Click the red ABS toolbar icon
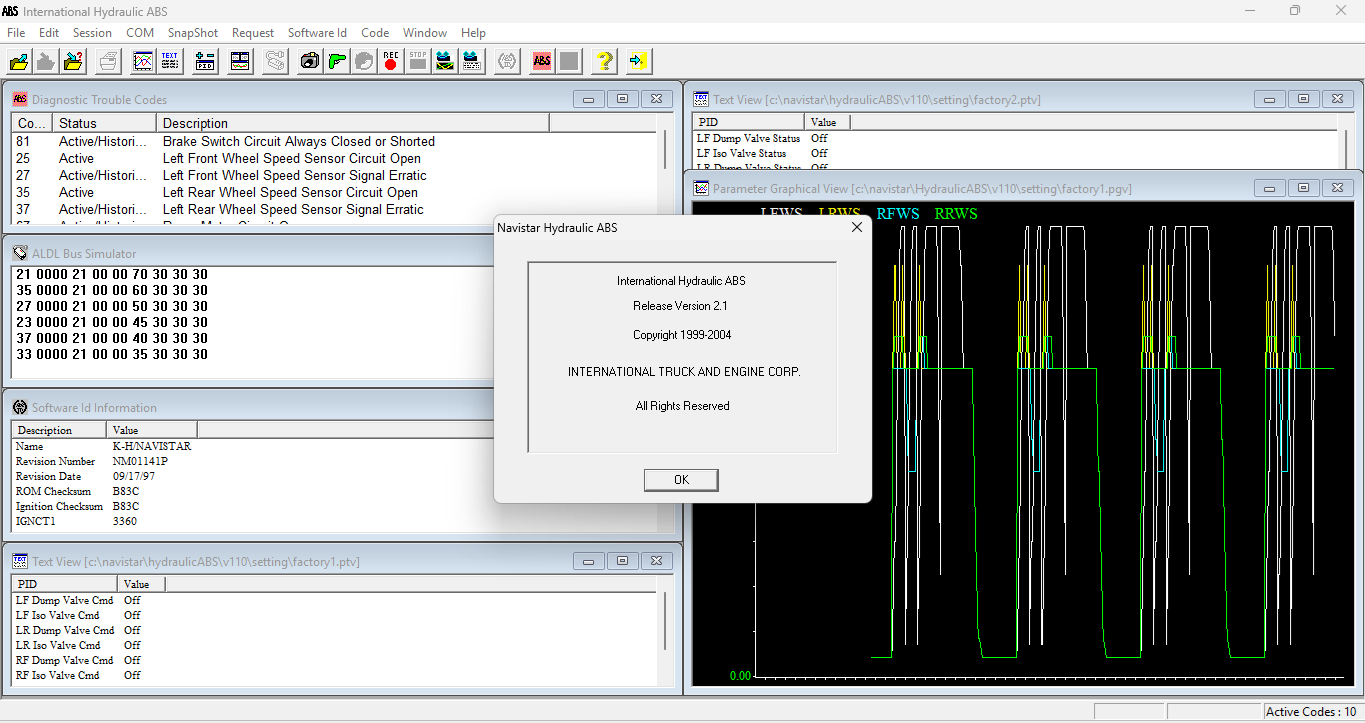Viewport: 1365px width, 723px height. point(542,61)
